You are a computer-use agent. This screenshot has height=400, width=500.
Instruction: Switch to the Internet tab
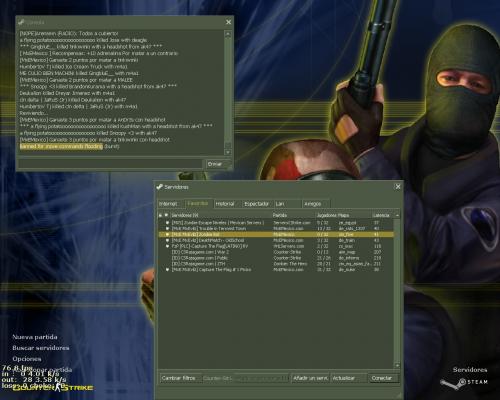click(x=168, y=204)
